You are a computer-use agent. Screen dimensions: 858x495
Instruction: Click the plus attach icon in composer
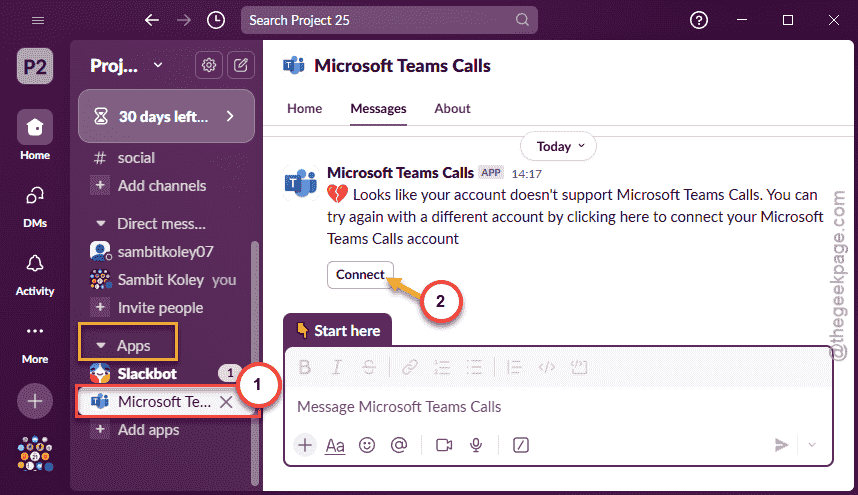point(305,445)
